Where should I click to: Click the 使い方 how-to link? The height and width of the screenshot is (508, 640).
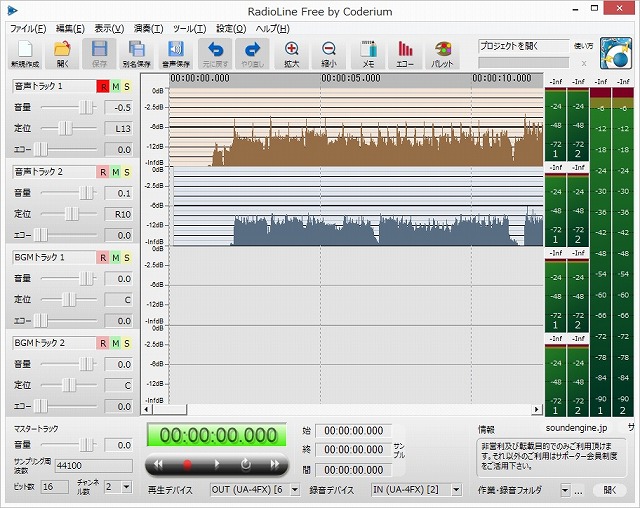[584, 46]
